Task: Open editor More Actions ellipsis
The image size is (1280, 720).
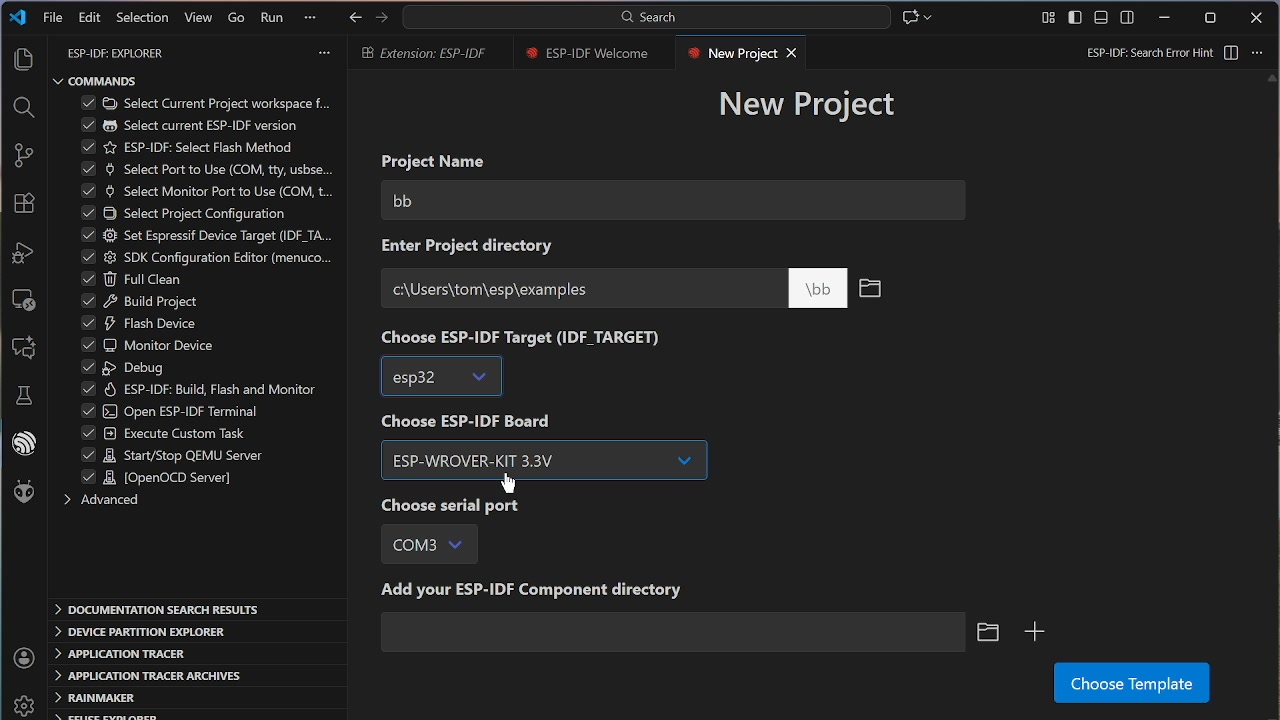Action: 1257,53
